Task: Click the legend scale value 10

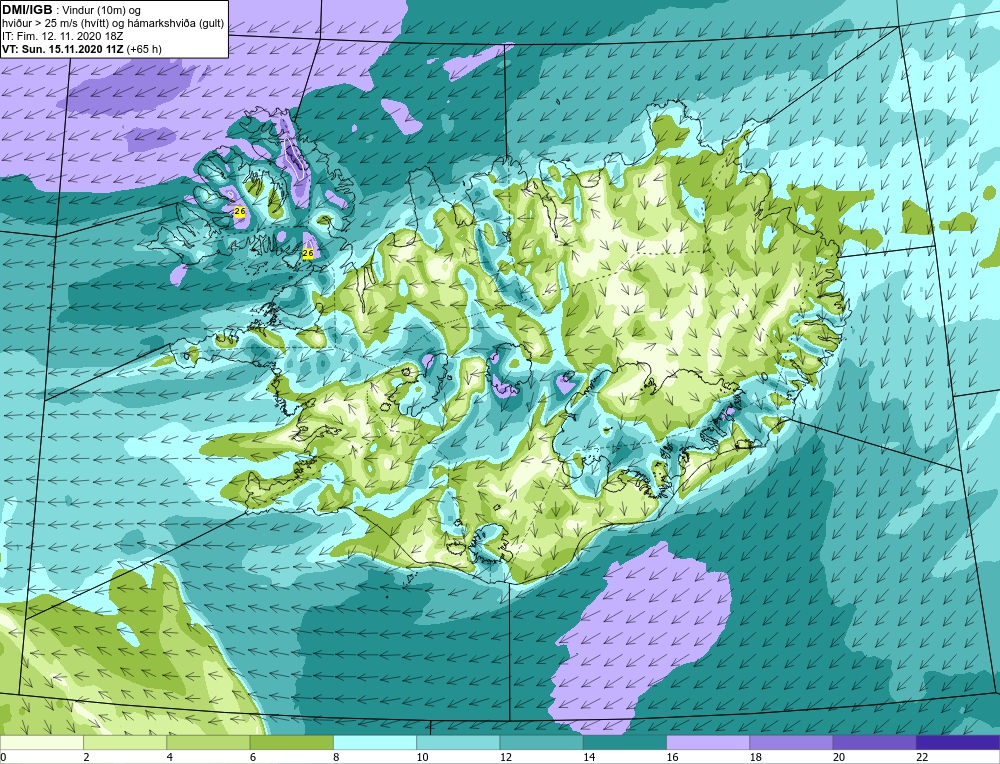Action: (422, 757)
